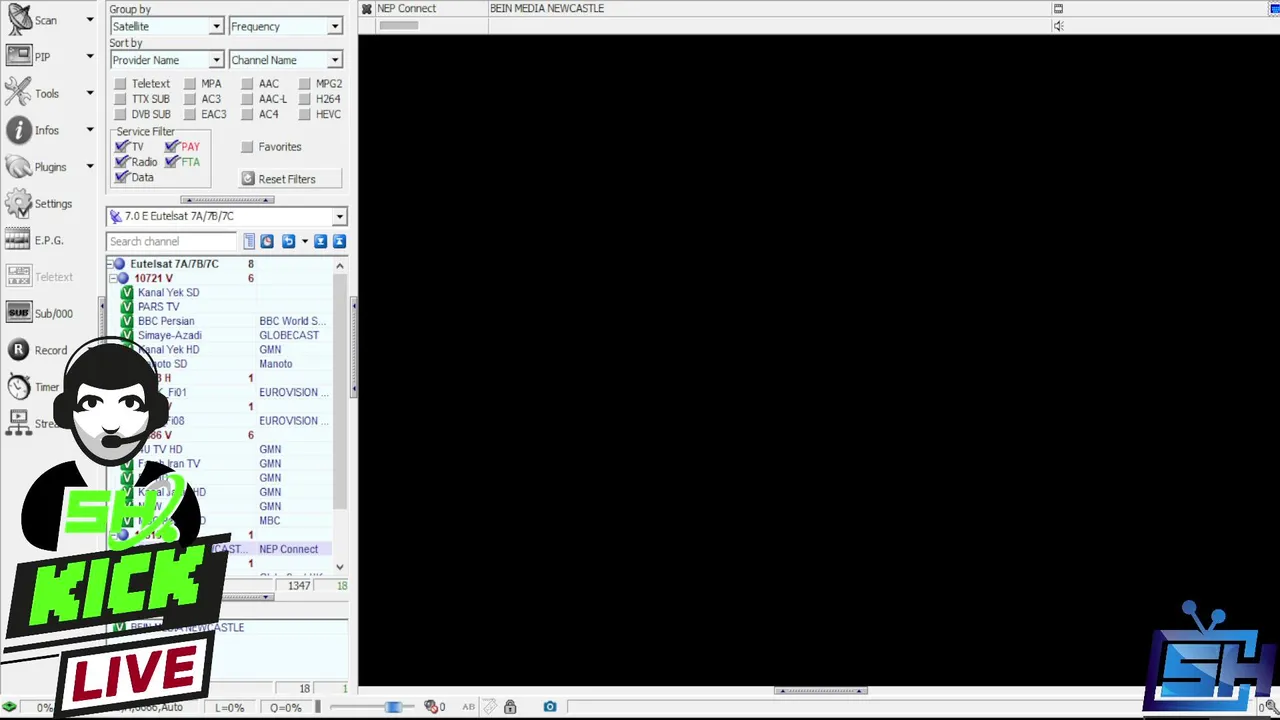Image resolution: width=1280 pixels, height=720 pixels.
Task: Collapse the Eutelsat 7A/7B/7C tree node
Action: pos(112,264)
